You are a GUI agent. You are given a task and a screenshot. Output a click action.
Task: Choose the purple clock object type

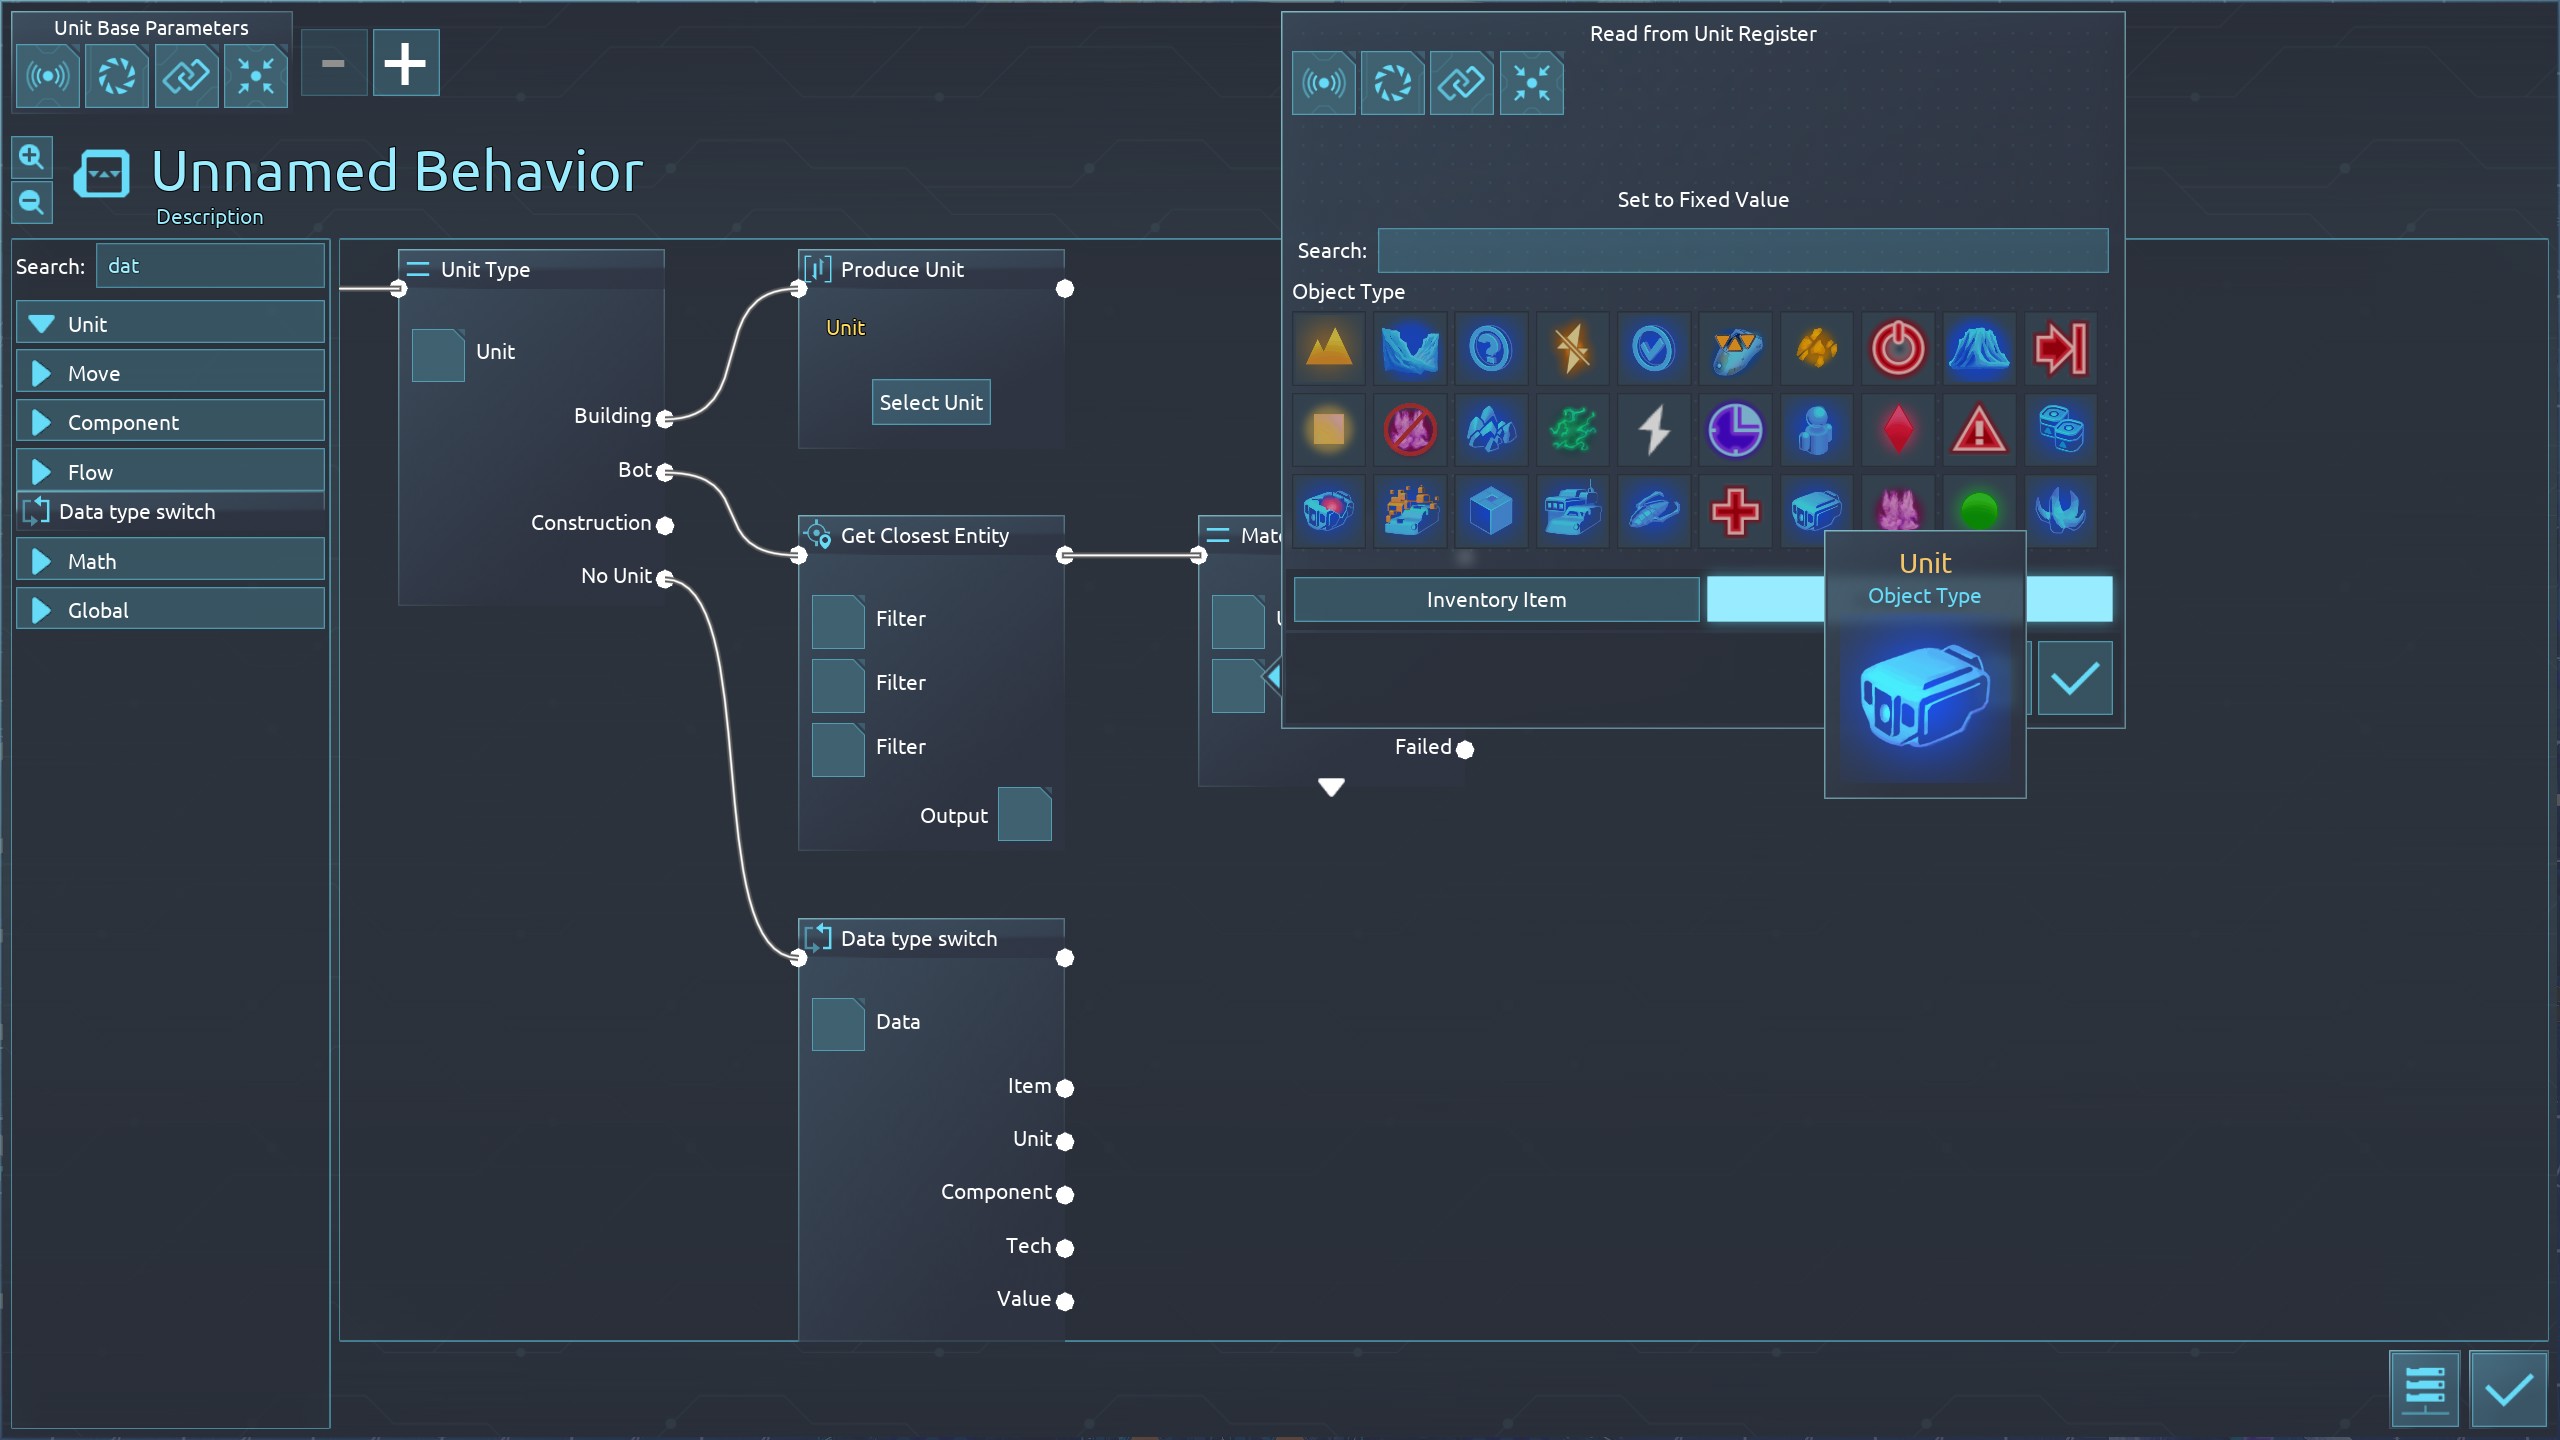coord(1735,430)
